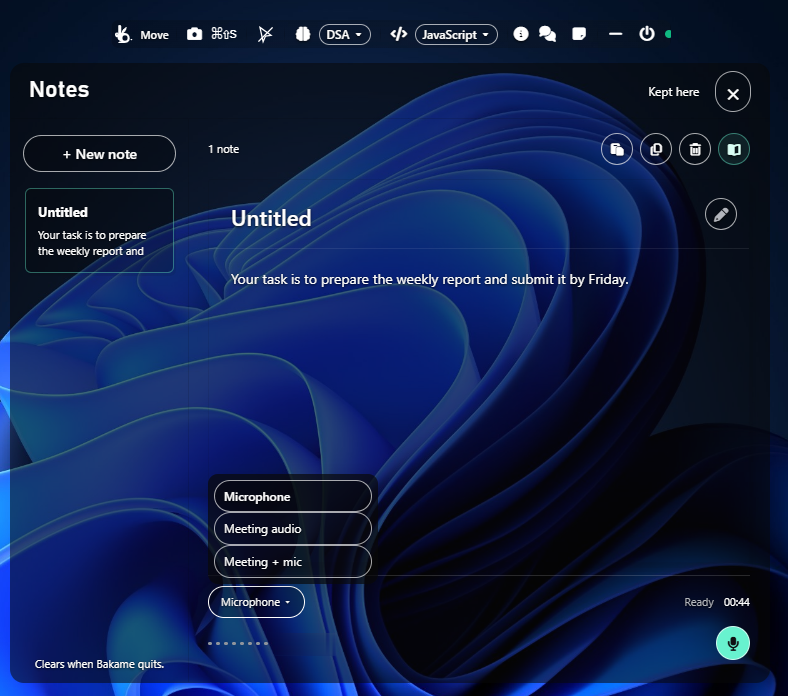
Task: Delete note with the trash icon
Action: pyautogui.click(x=695, y=149)
